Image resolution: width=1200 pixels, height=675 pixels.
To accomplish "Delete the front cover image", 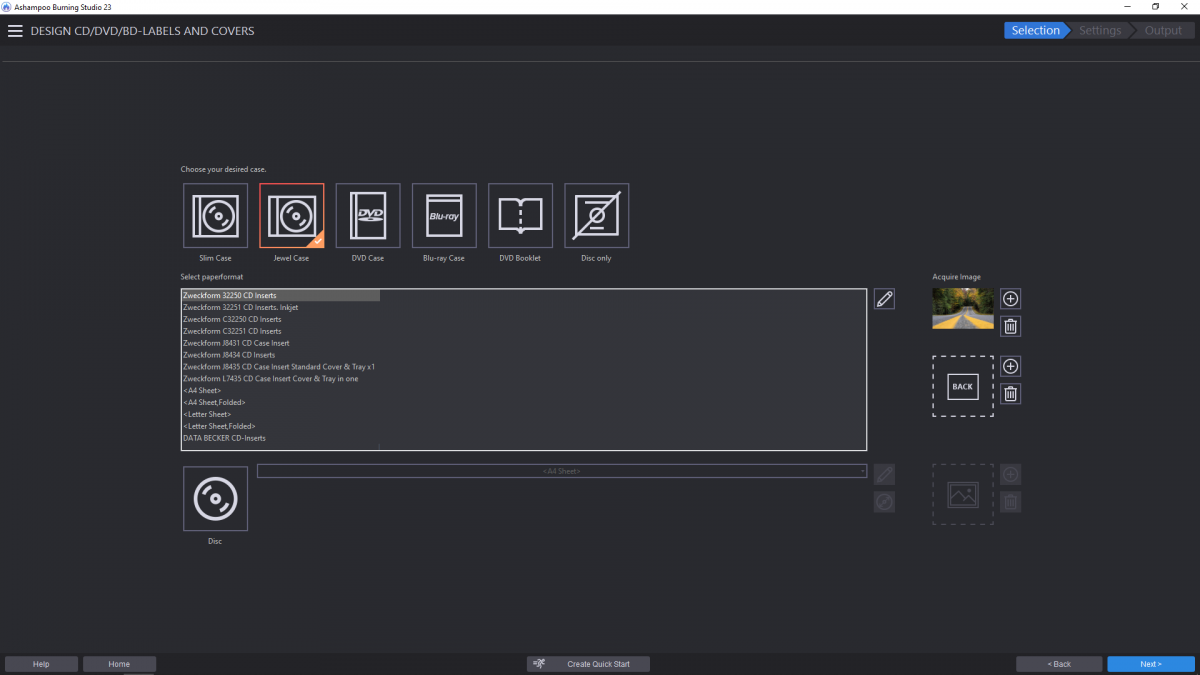I will point(1010,325).
